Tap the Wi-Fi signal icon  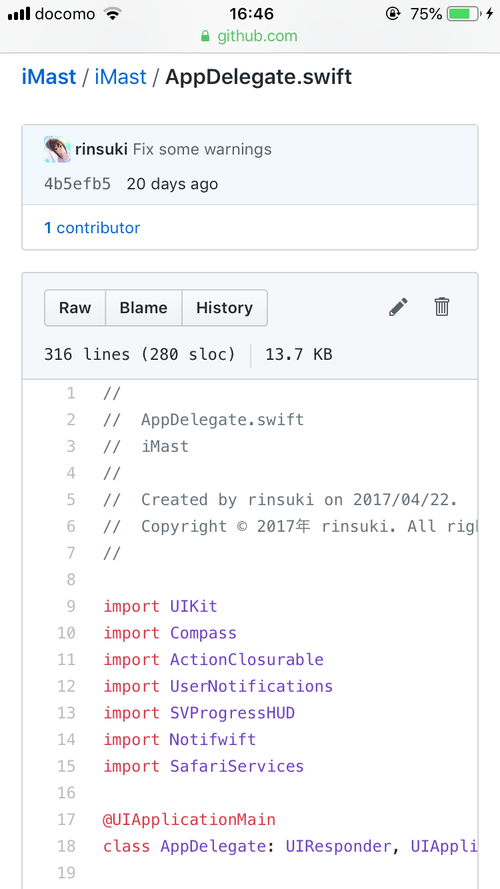(113, 14)
